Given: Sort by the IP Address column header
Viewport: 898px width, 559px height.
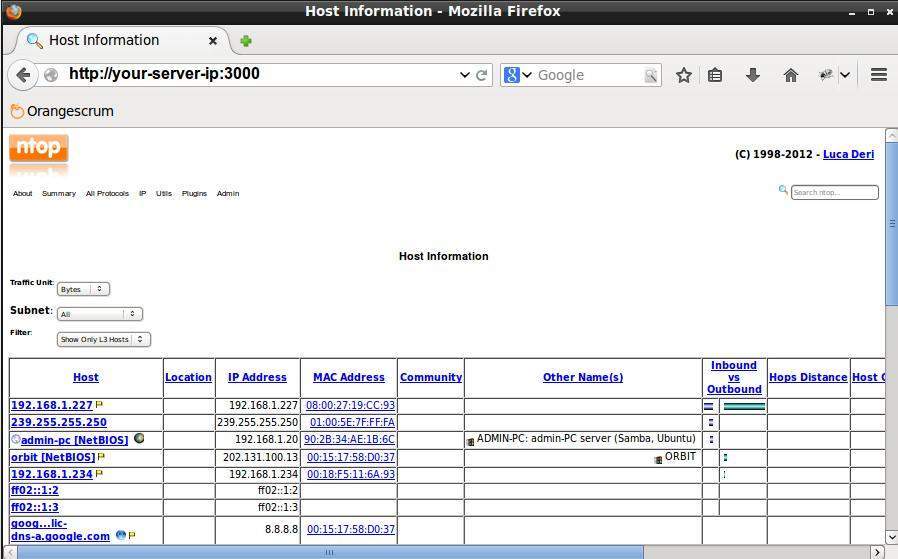Looking at the screenshot, I should point(257,377).
